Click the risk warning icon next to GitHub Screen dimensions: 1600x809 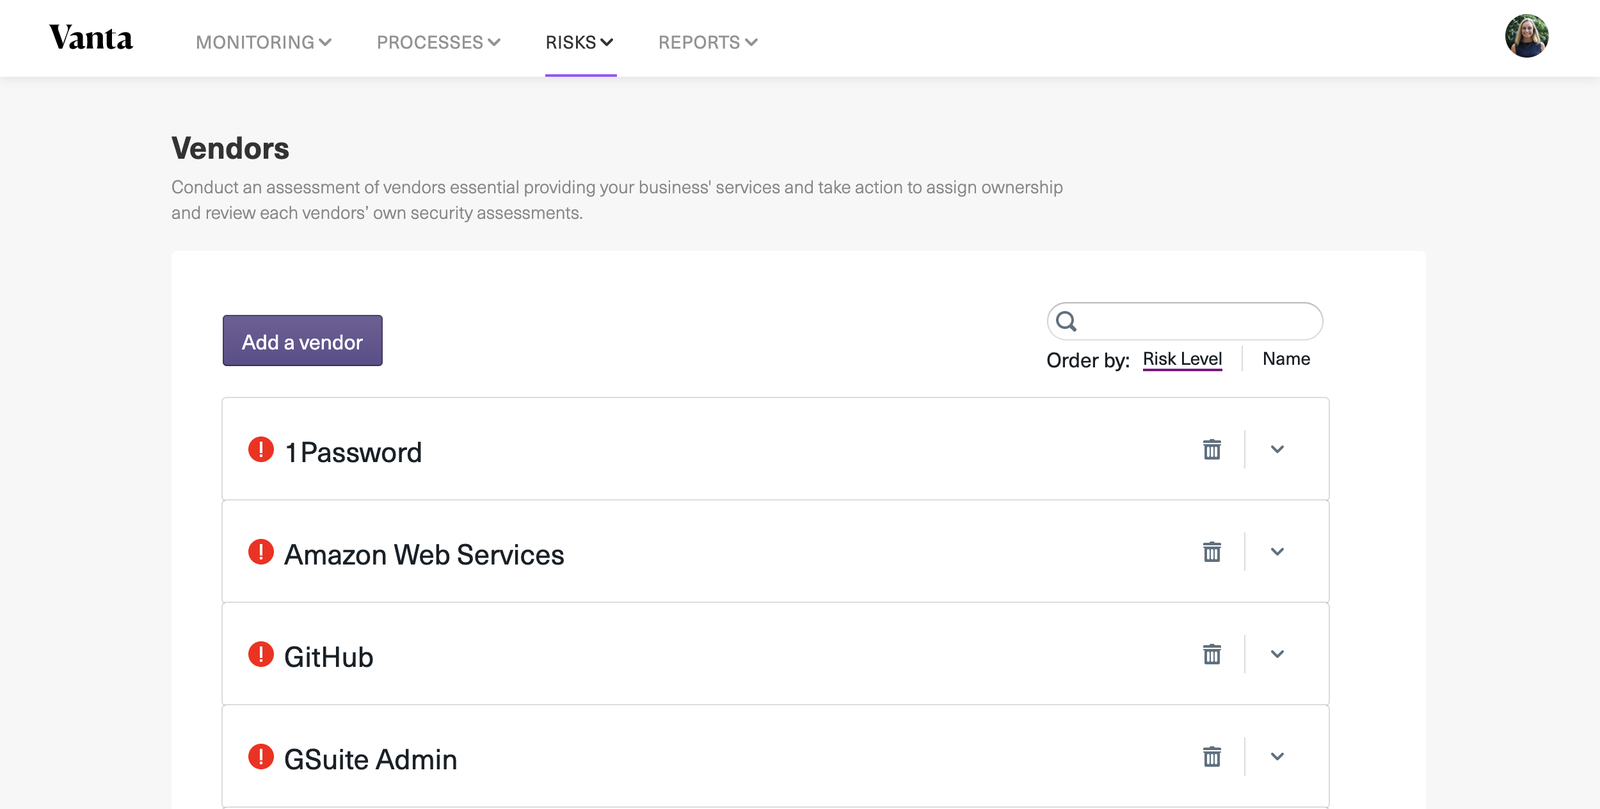pyautogui.click(x=261, y=654)
